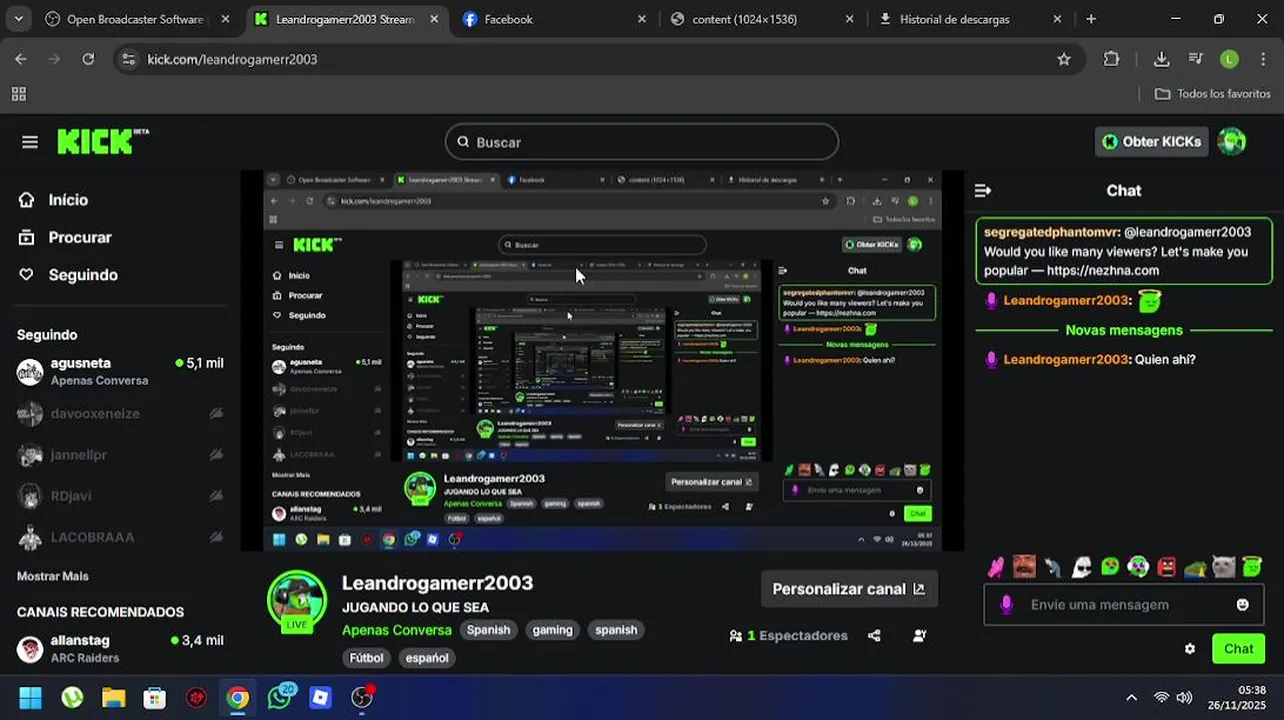Open davooxeneize offline channel
The height and width of the screenshot is (720, 1284).
(x=120, y=413)
